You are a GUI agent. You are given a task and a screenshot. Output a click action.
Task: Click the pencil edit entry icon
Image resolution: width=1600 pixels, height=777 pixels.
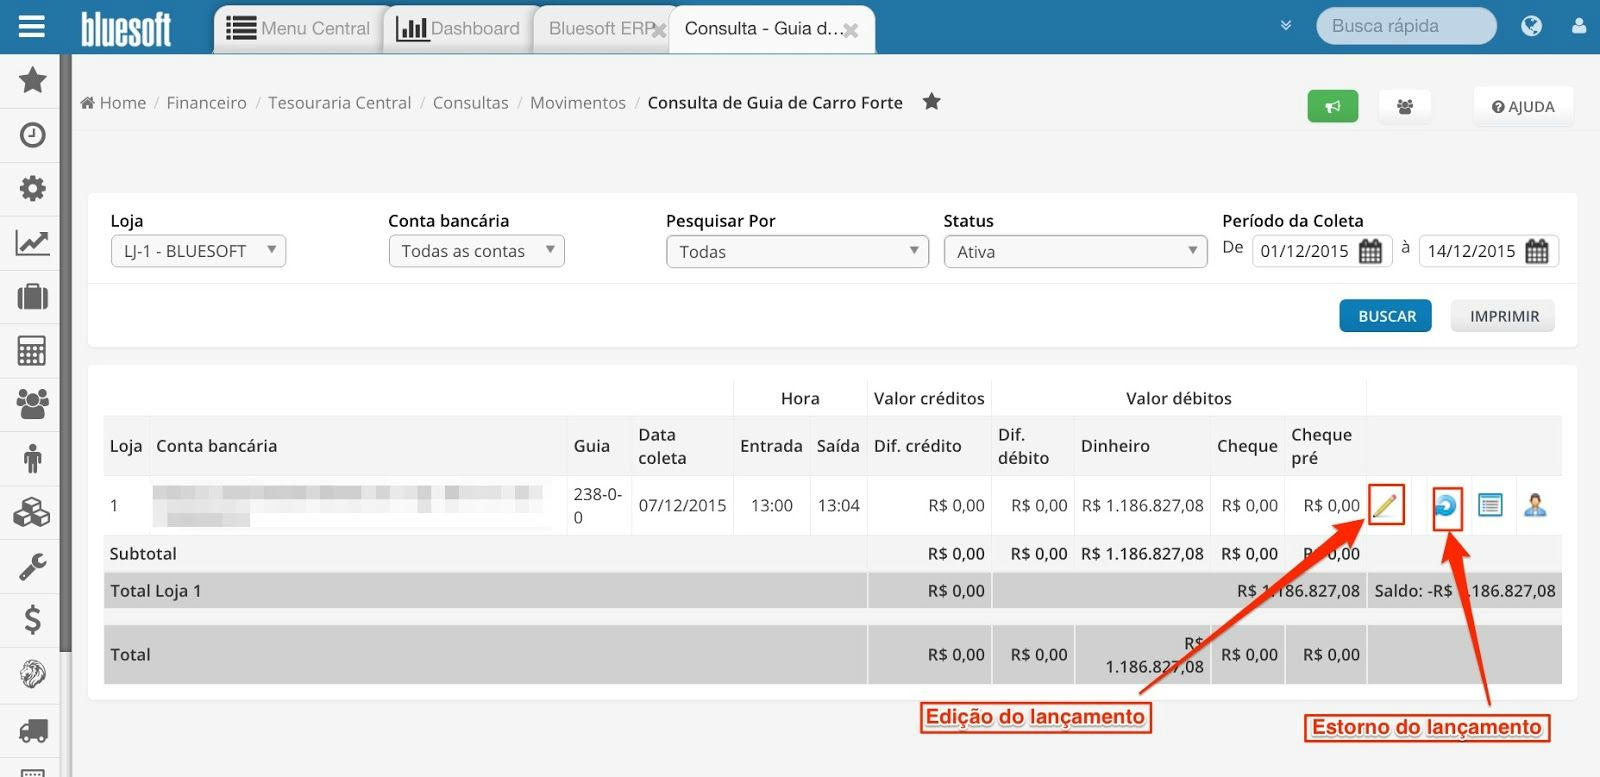tap(1386, 505)
